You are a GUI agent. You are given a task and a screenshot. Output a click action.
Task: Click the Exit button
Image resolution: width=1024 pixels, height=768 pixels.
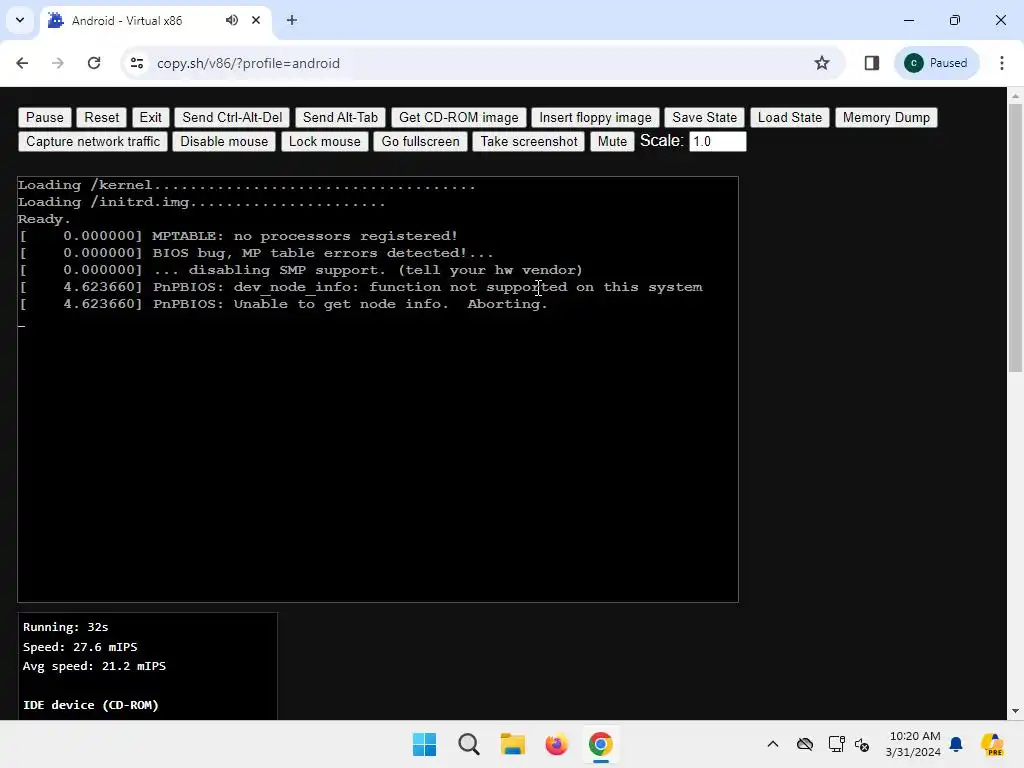click(x=150, y=118)
